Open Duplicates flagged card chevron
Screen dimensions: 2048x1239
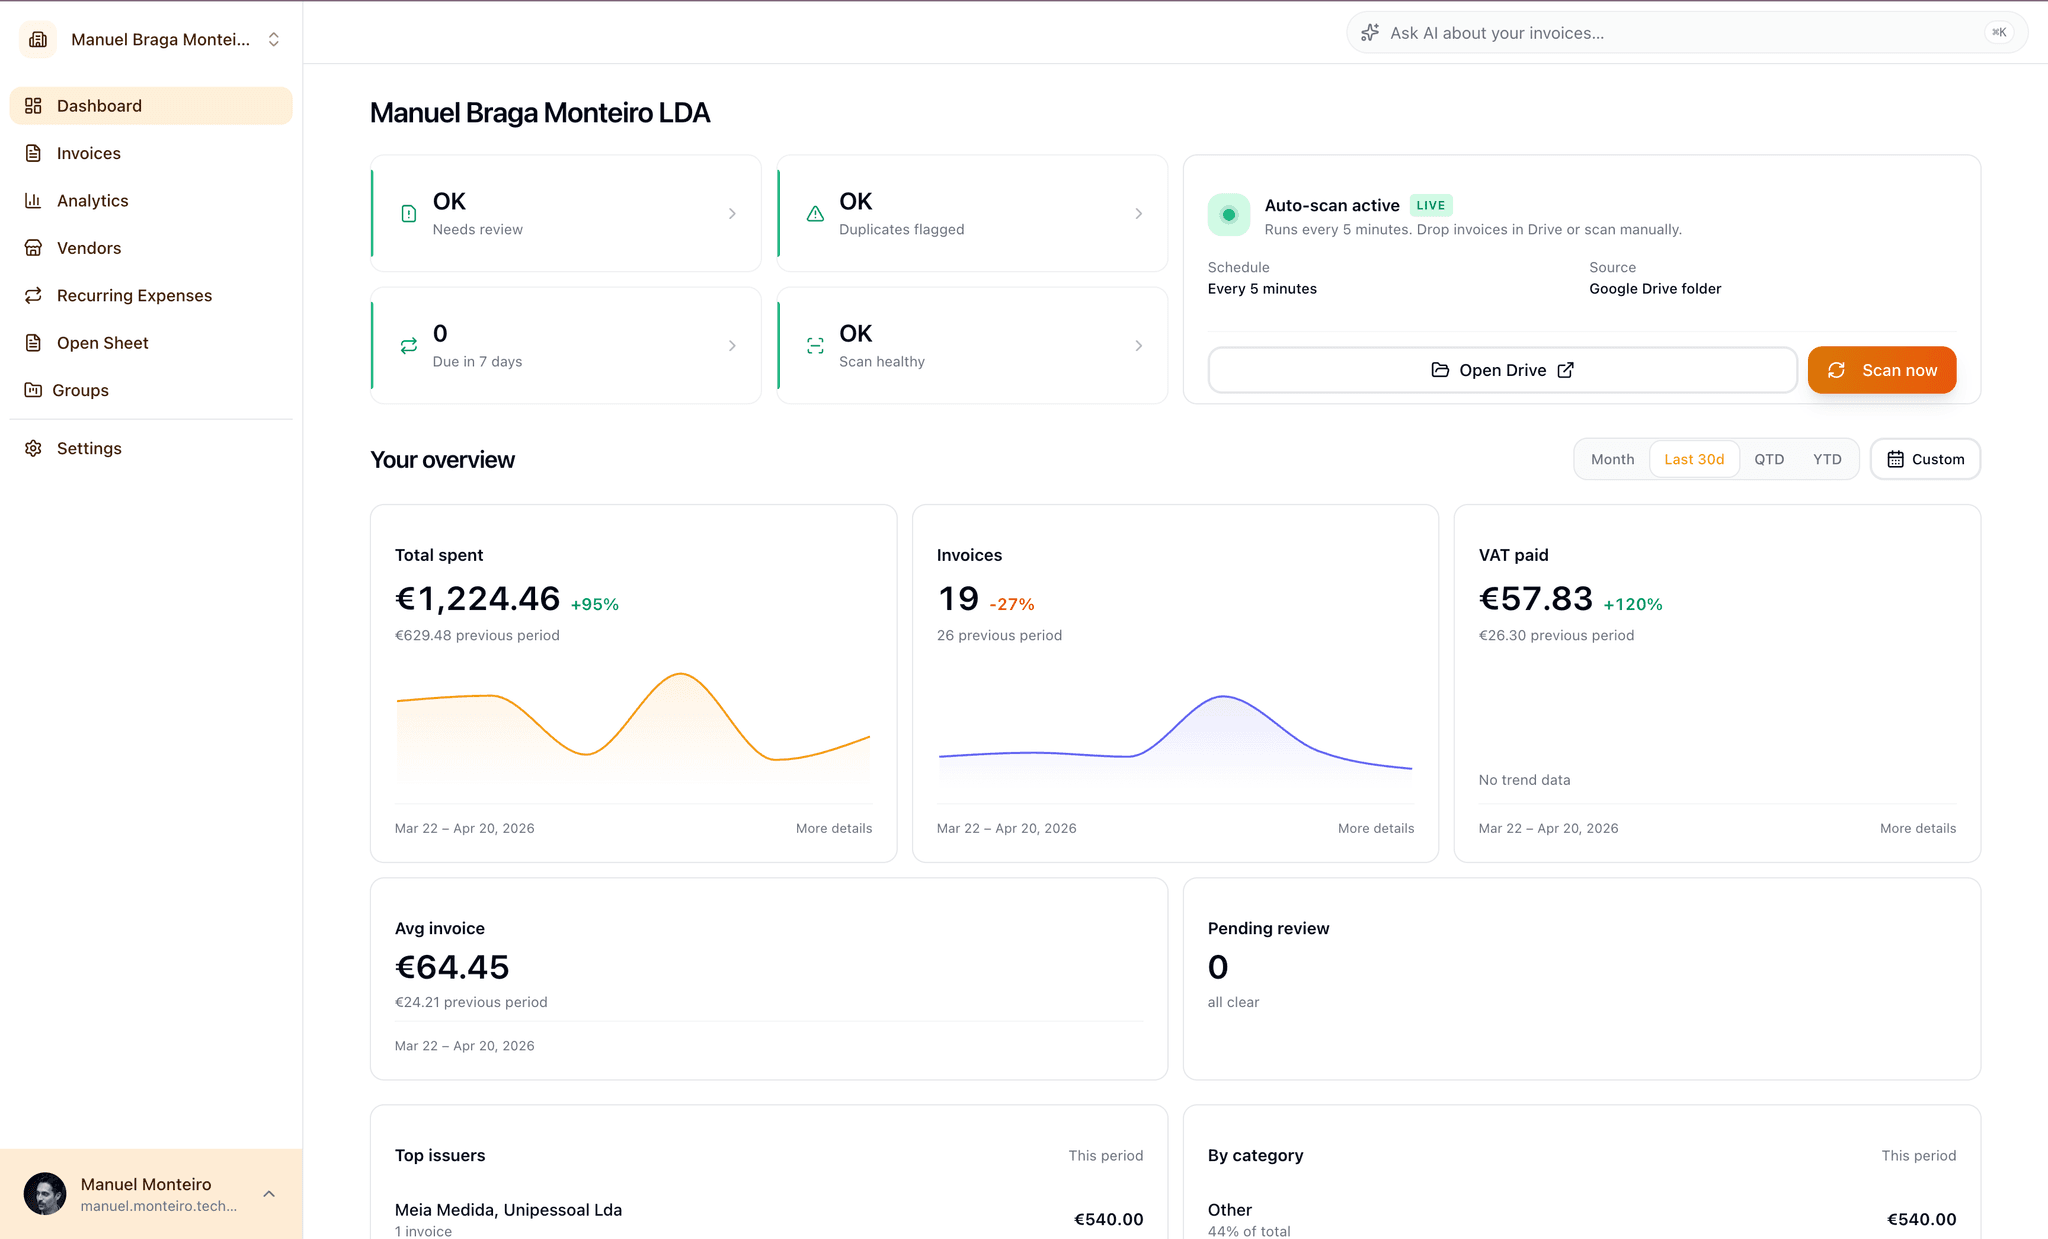tap(1138, 214)
